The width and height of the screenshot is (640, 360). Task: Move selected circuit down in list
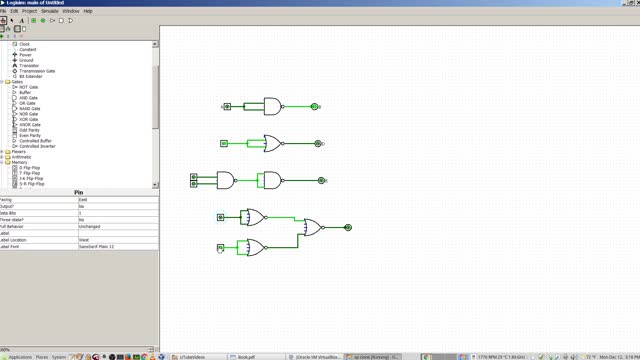point(15,36)
